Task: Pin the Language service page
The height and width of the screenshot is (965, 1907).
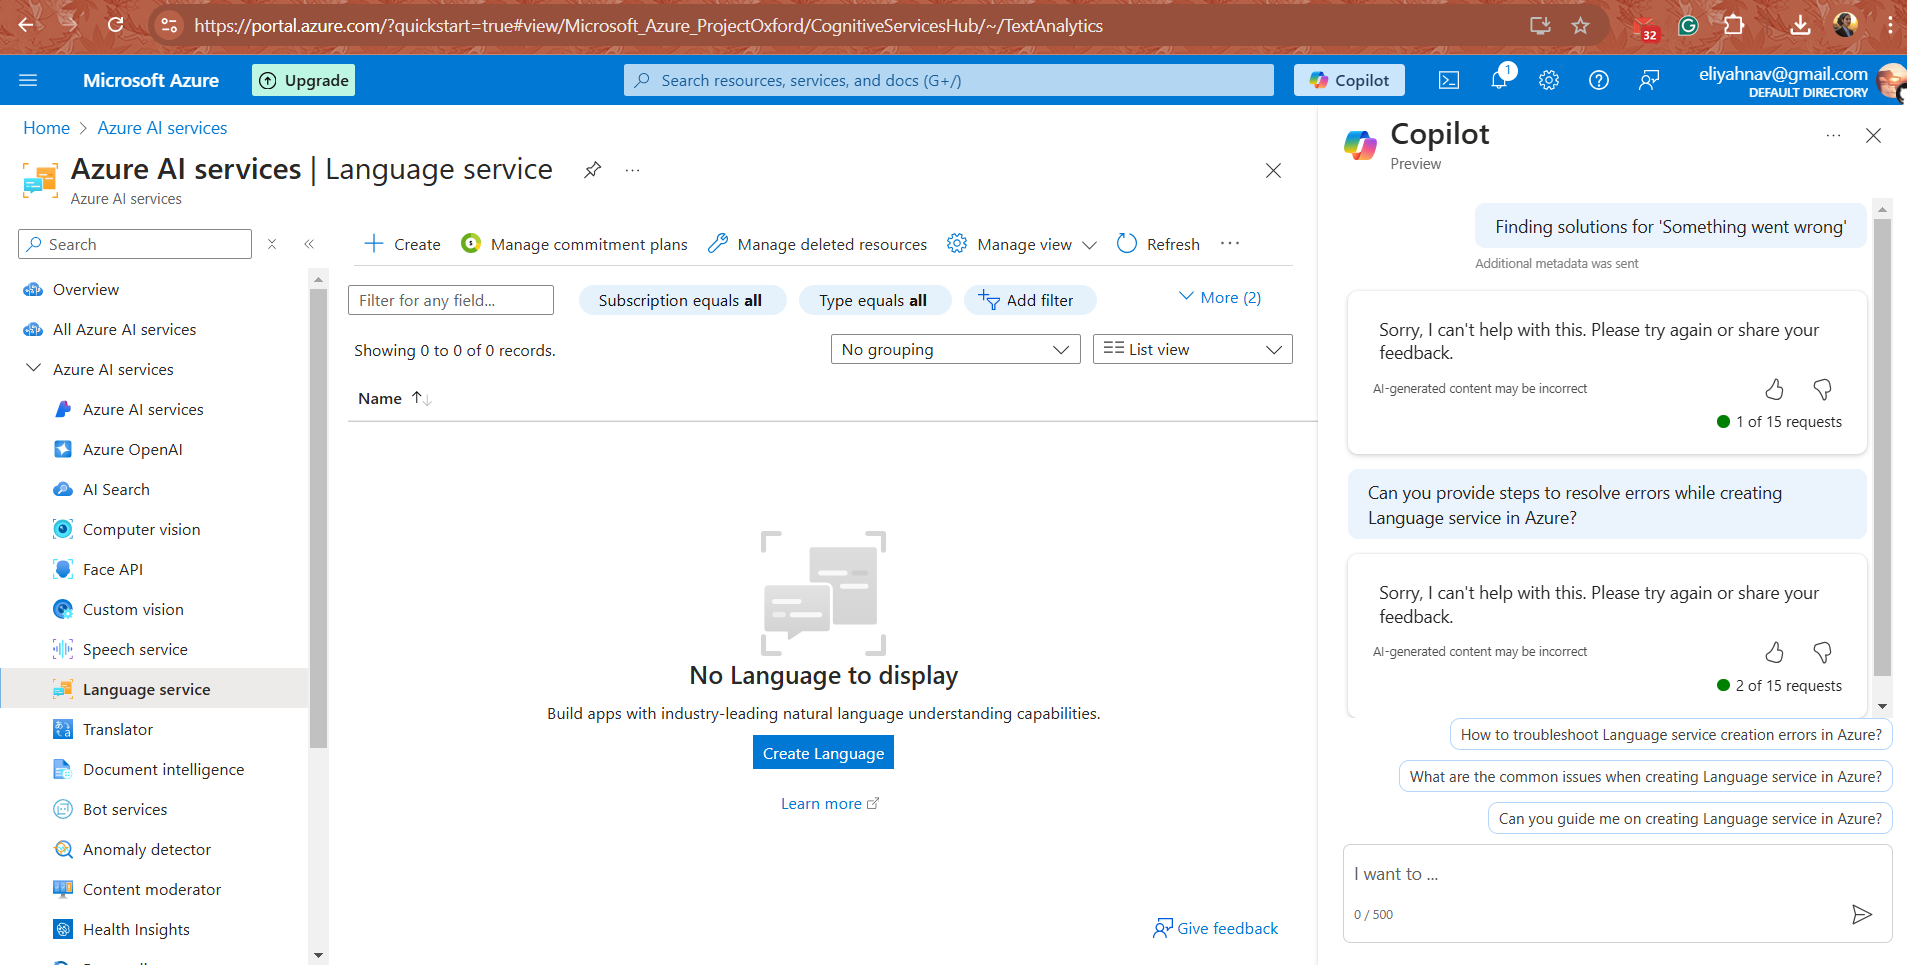Action: [x=592, y=170]
